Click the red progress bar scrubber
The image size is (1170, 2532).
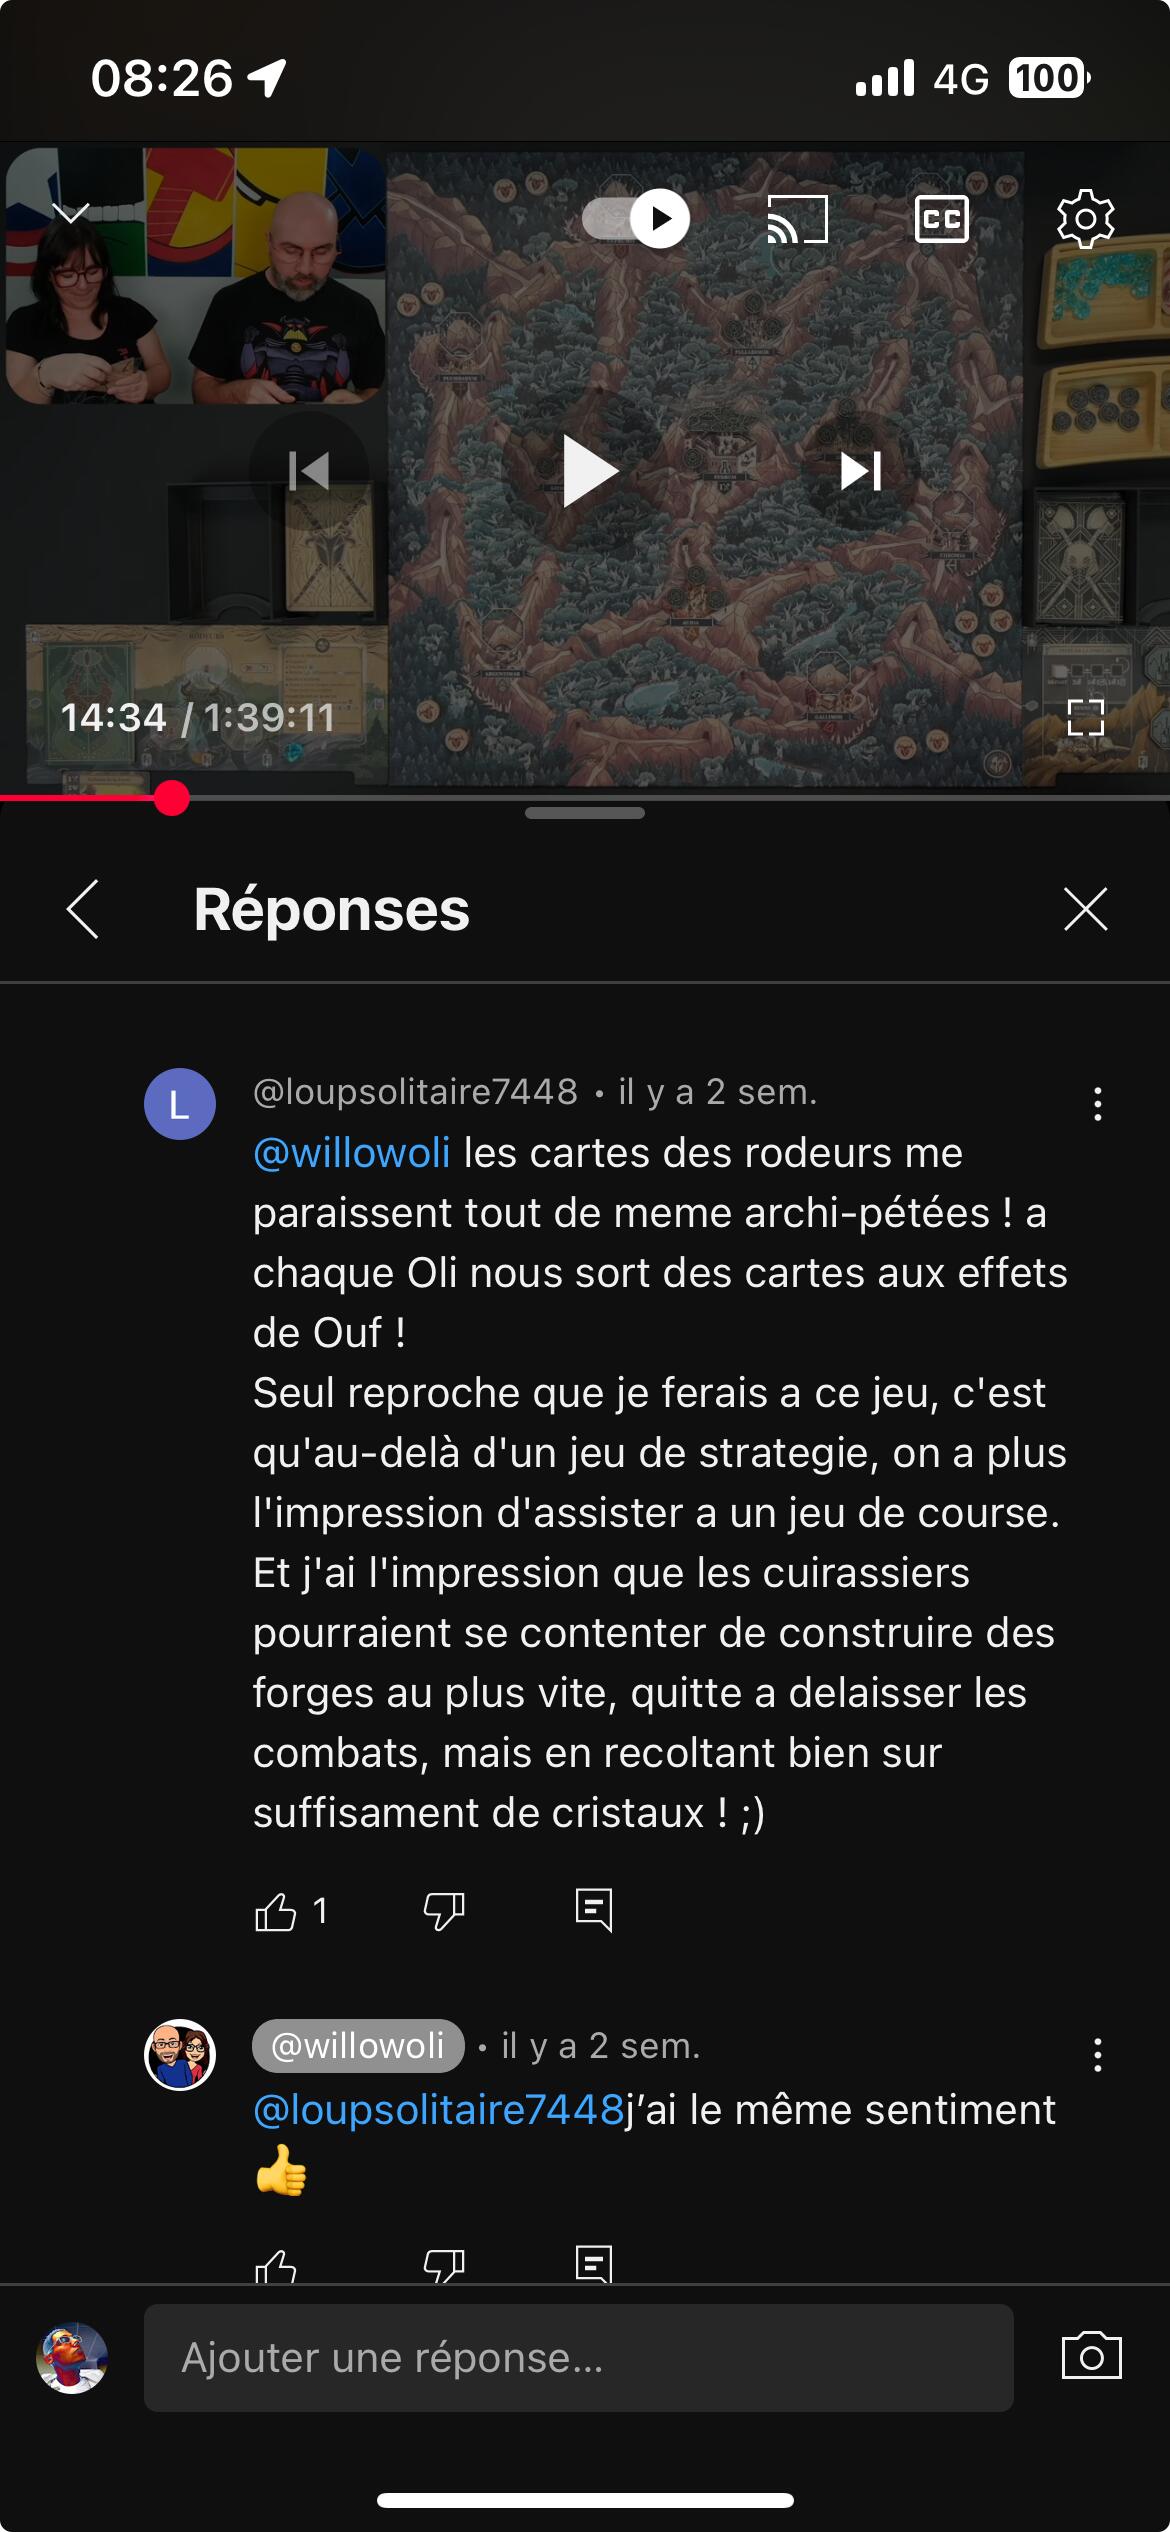pos(172,798)
